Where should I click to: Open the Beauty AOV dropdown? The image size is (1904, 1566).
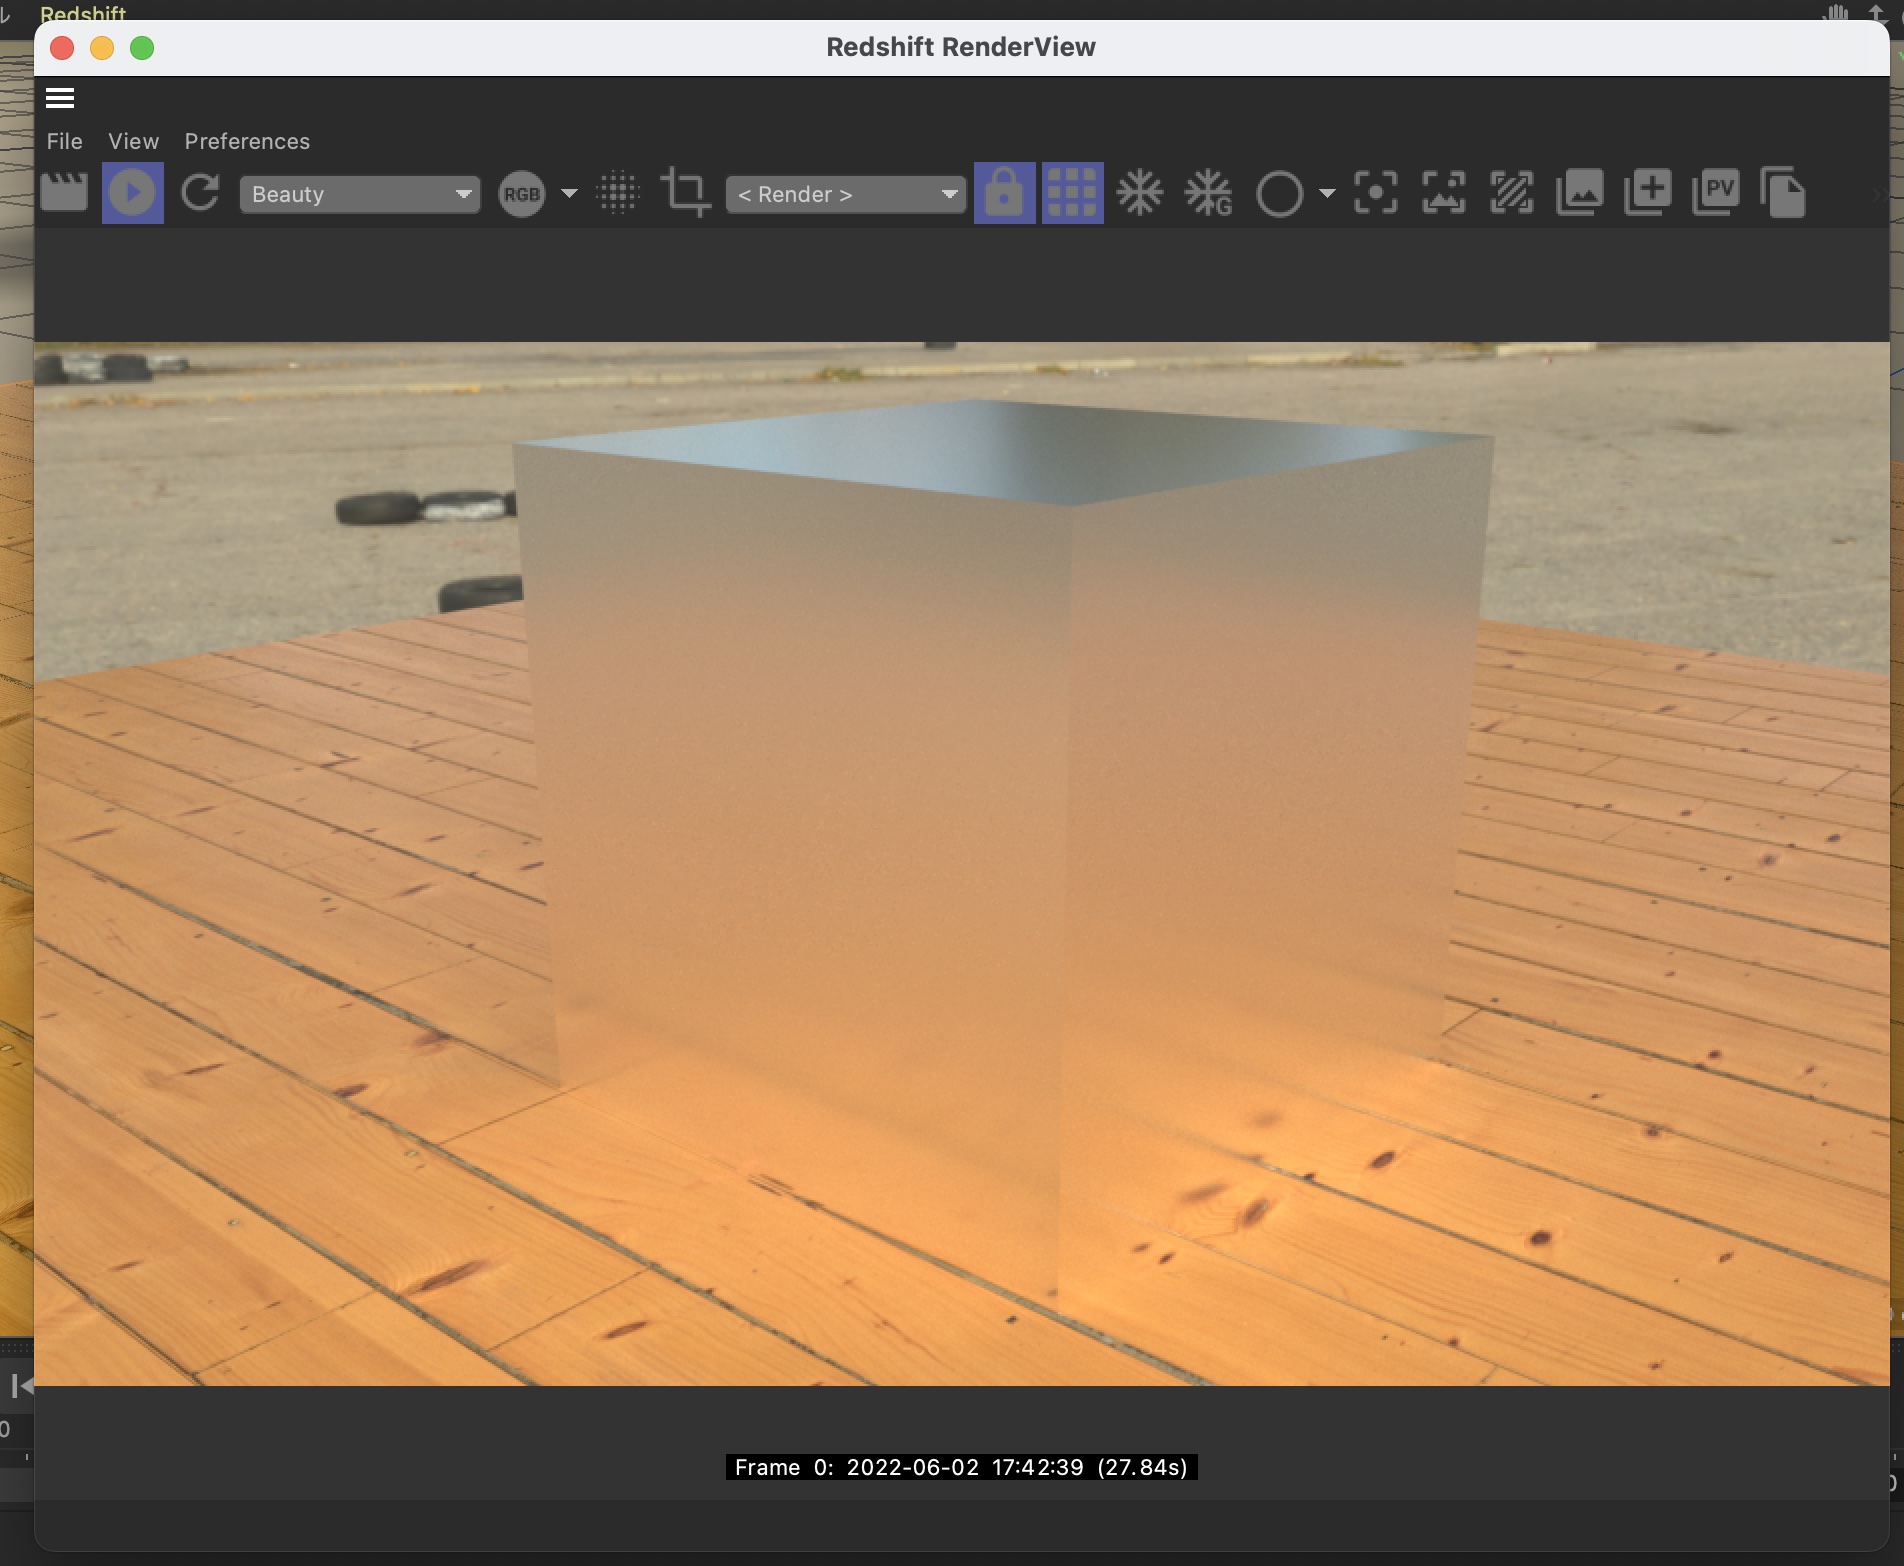point(359,194)
